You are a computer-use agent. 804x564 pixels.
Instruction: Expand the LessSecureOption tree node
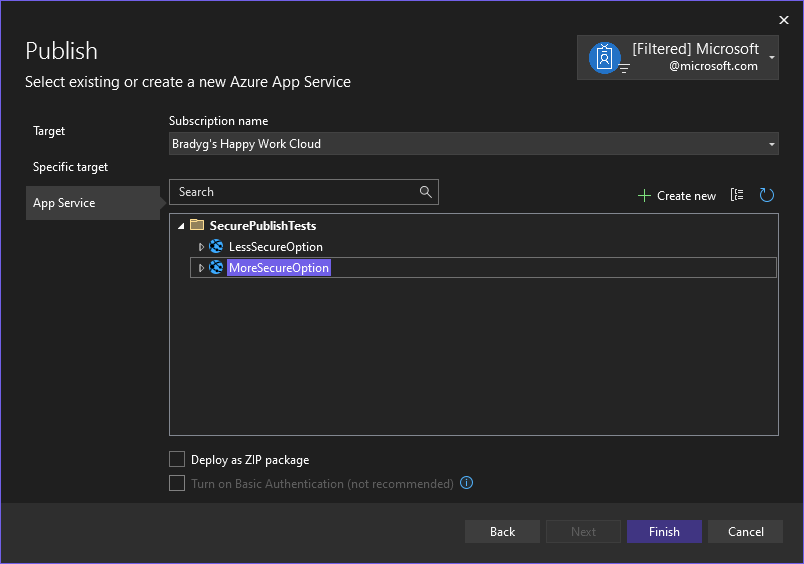[201, 247]
